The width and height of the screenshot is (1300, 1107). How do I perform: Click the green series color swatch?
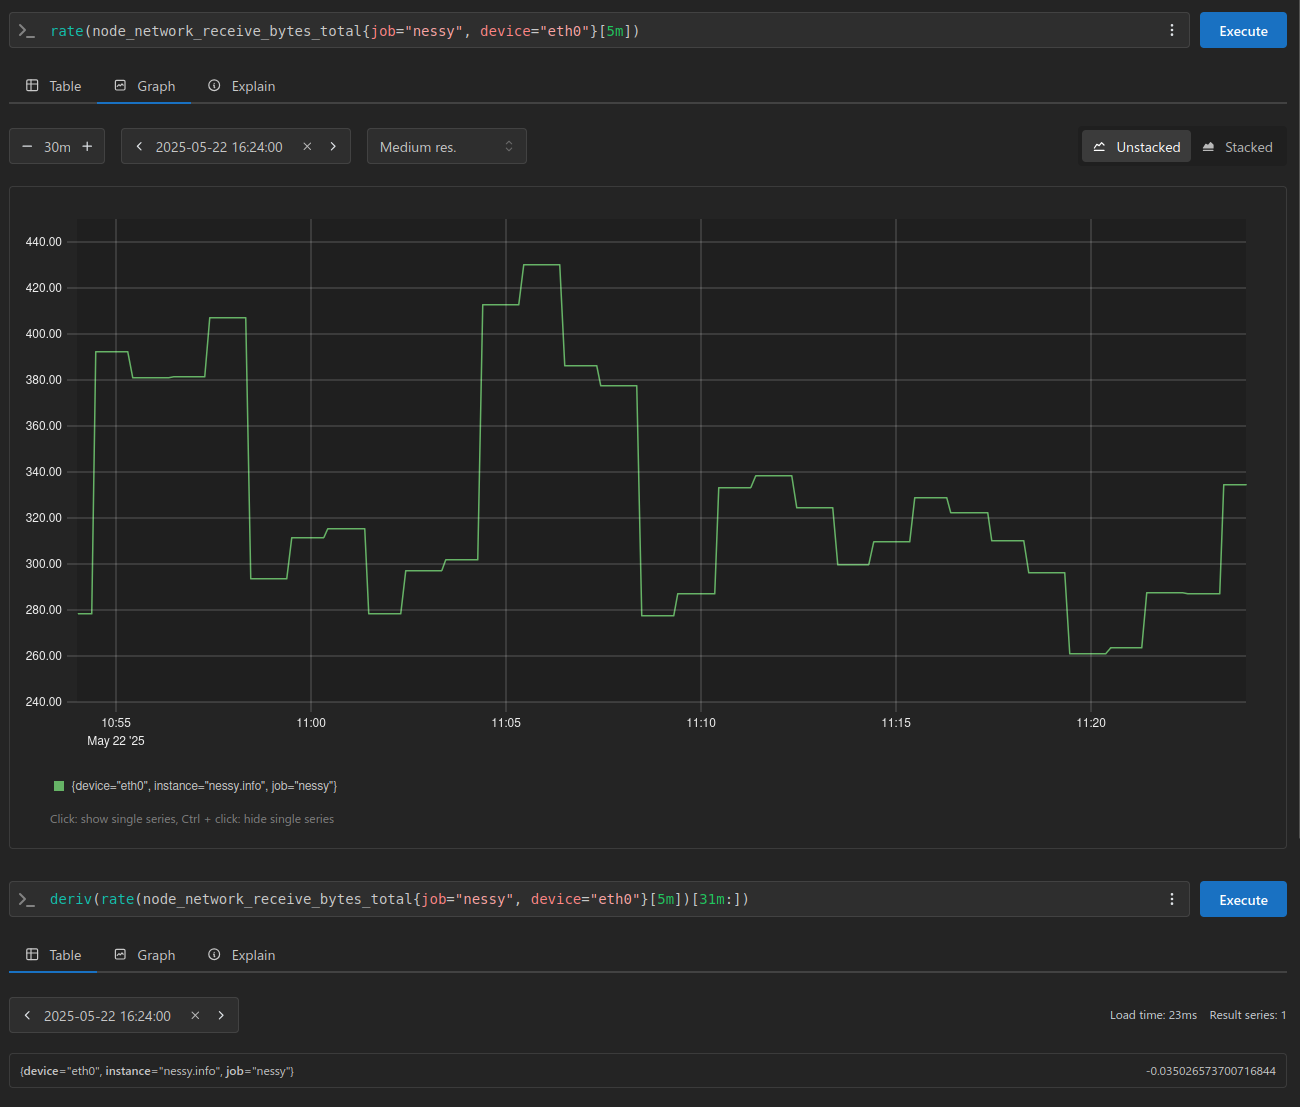point(59,786)
